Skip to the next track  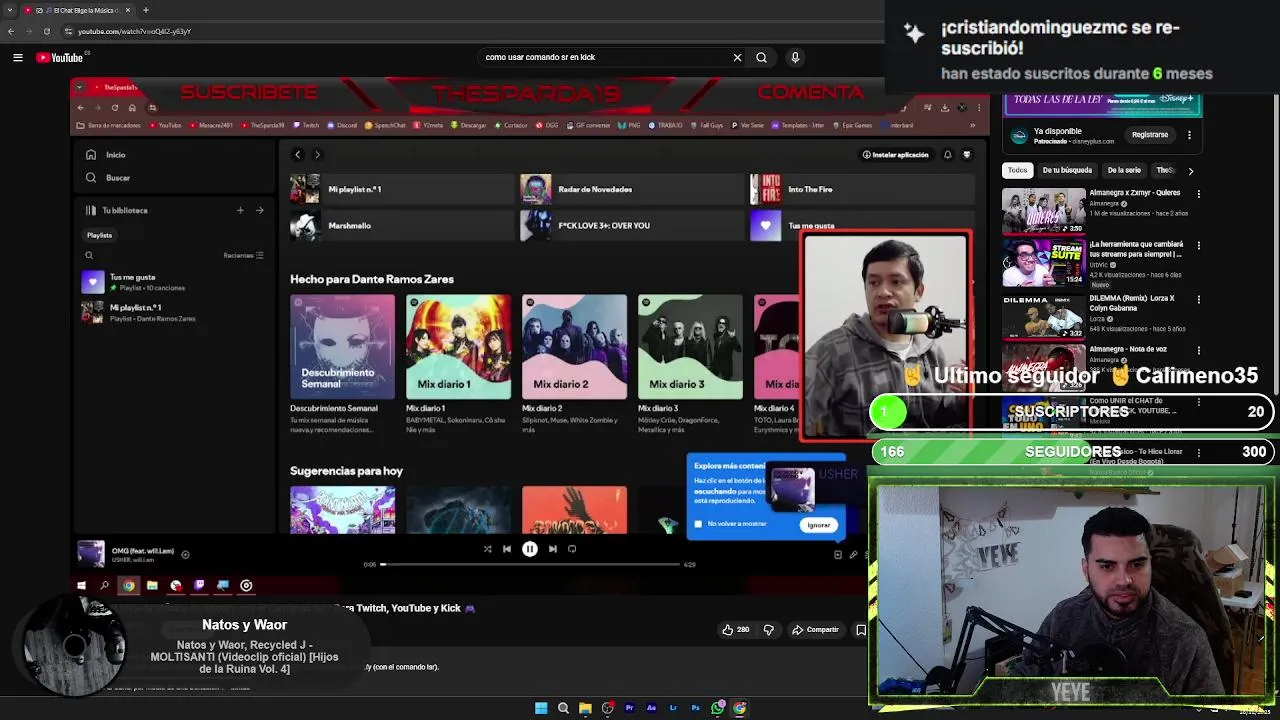[552, 549]
